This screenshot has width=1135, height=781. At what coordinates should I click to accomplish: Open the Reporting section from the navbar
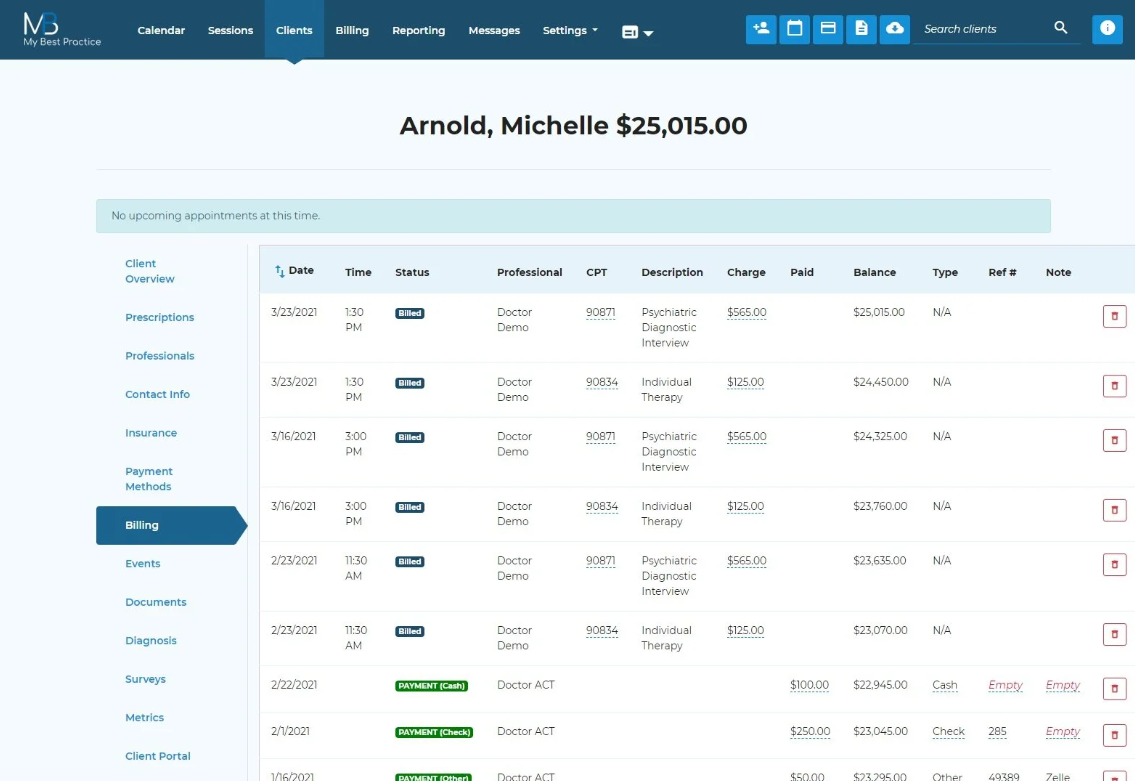418,30
